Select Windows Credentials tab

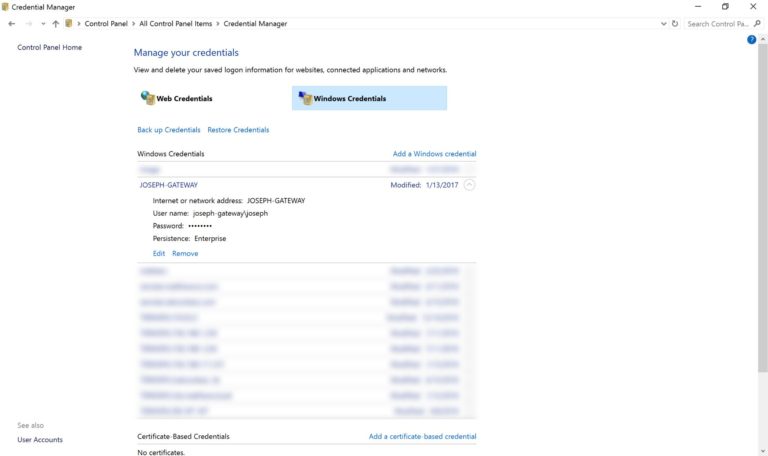click(369, 98)
